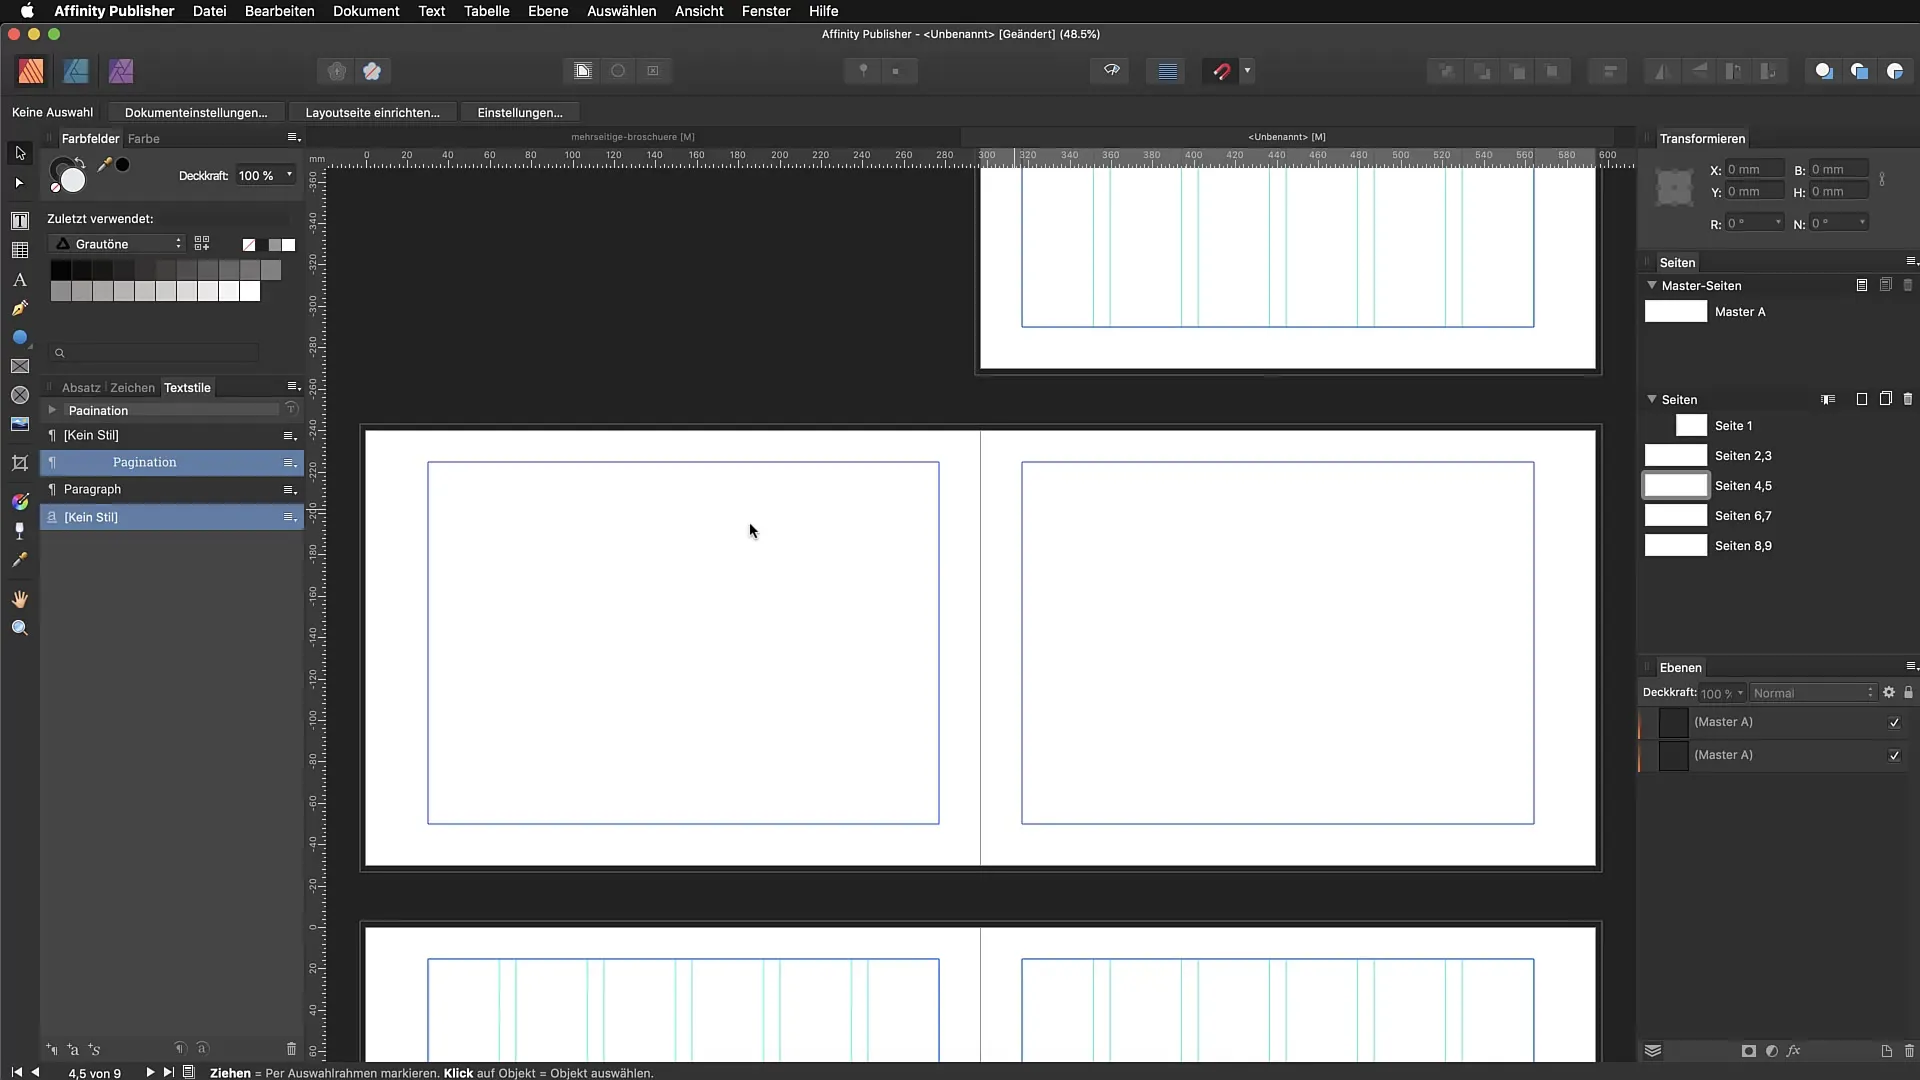The image size is (1920, 1080).
Task: Toggle the snapping magnet icon
Action: [x=1221, y=71]
